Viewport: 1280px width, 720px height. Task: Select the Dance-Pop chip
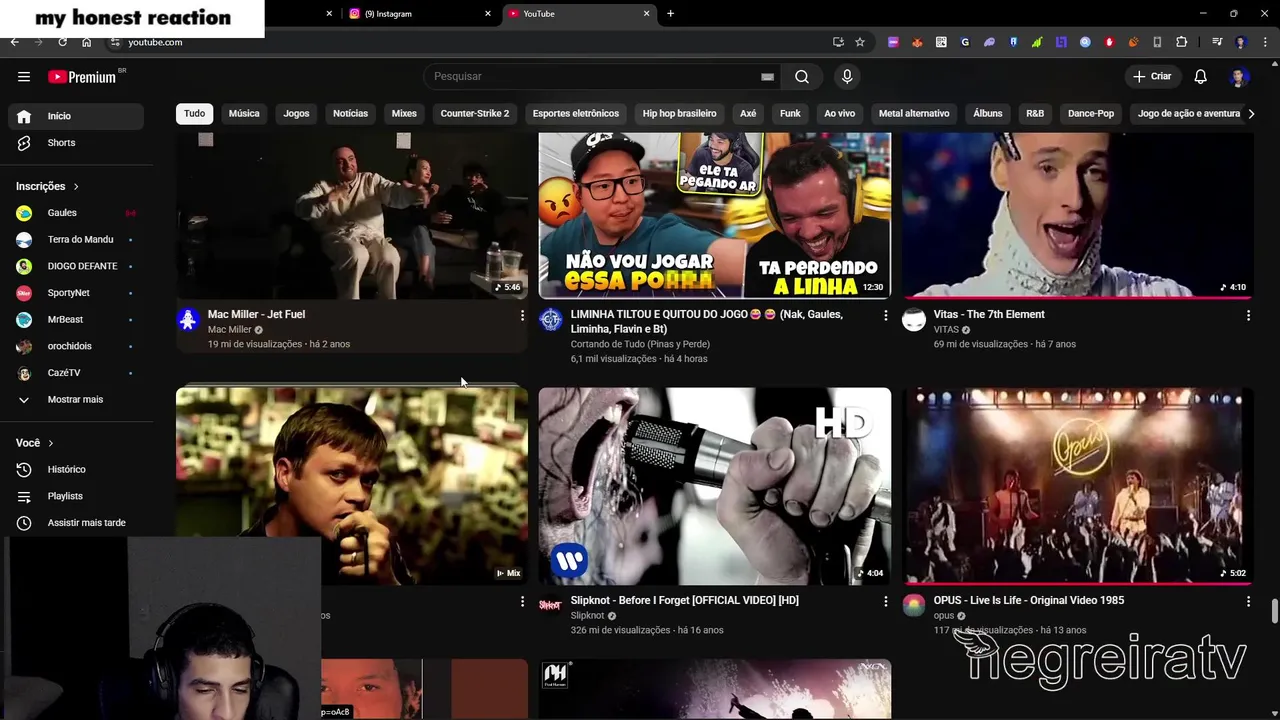[1091, 114]
